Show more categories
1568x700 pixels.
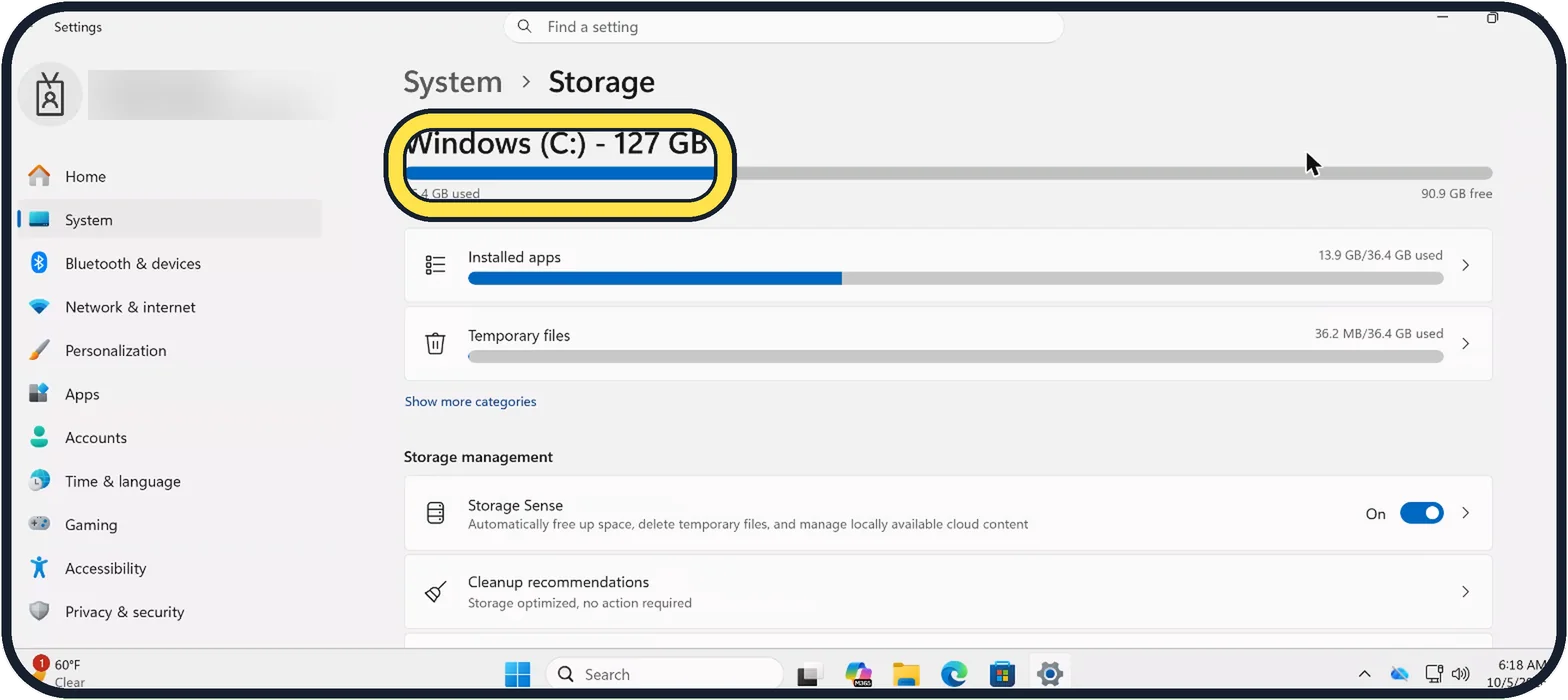pos(470,401)
